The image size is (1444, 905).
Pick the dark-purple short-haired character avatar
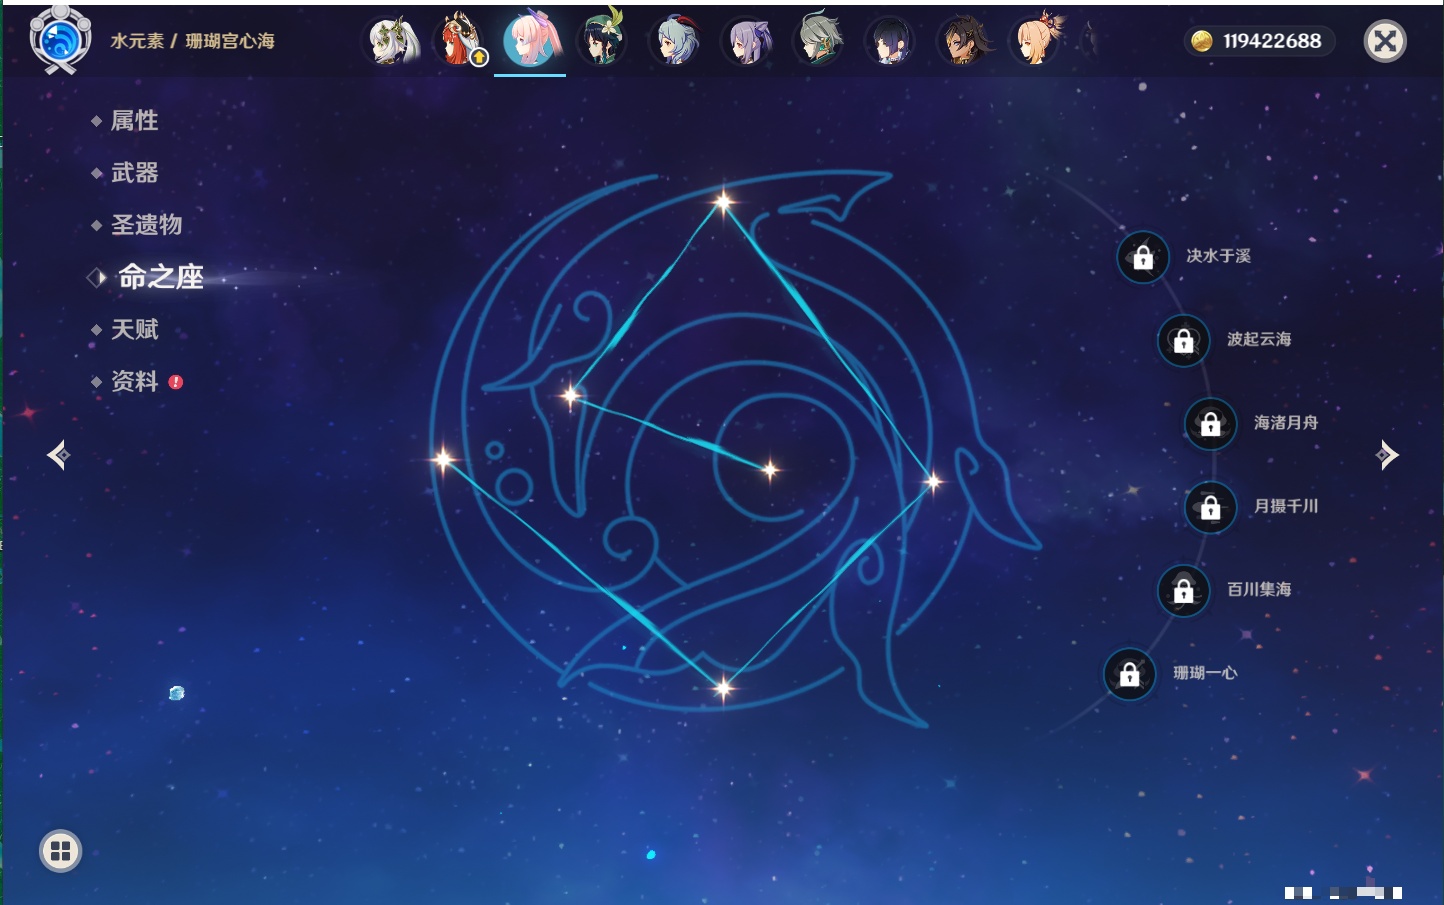(x=890, y=41)
